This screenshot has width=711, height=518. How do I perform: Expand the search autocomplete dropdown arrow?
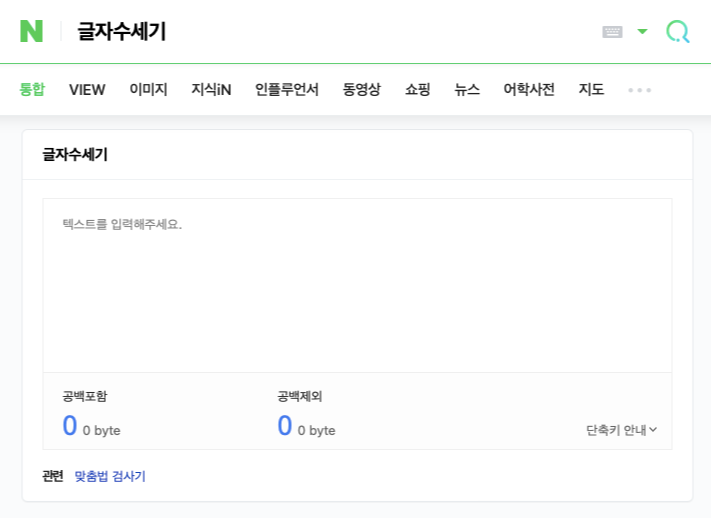pos(642,31)
